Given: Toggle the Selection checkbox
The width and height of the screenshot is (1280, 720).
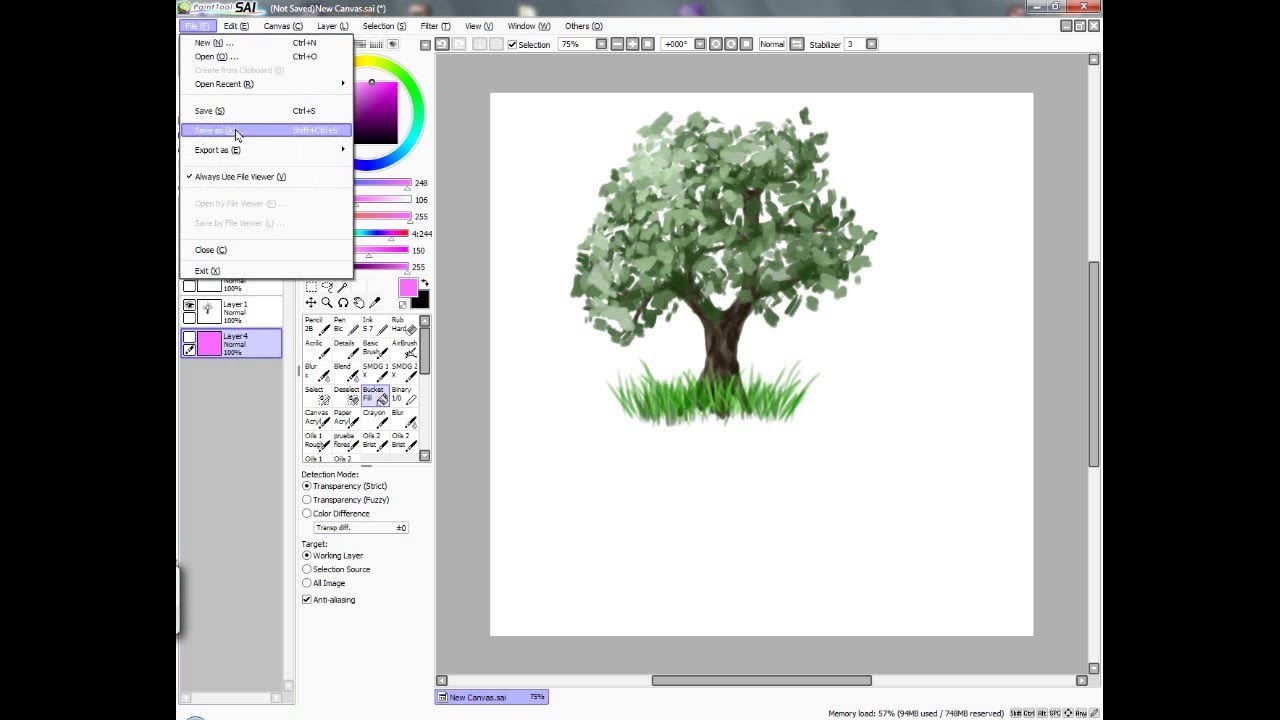Looking at the screenshot, I should pyautogui.click(x=512, y=44).
